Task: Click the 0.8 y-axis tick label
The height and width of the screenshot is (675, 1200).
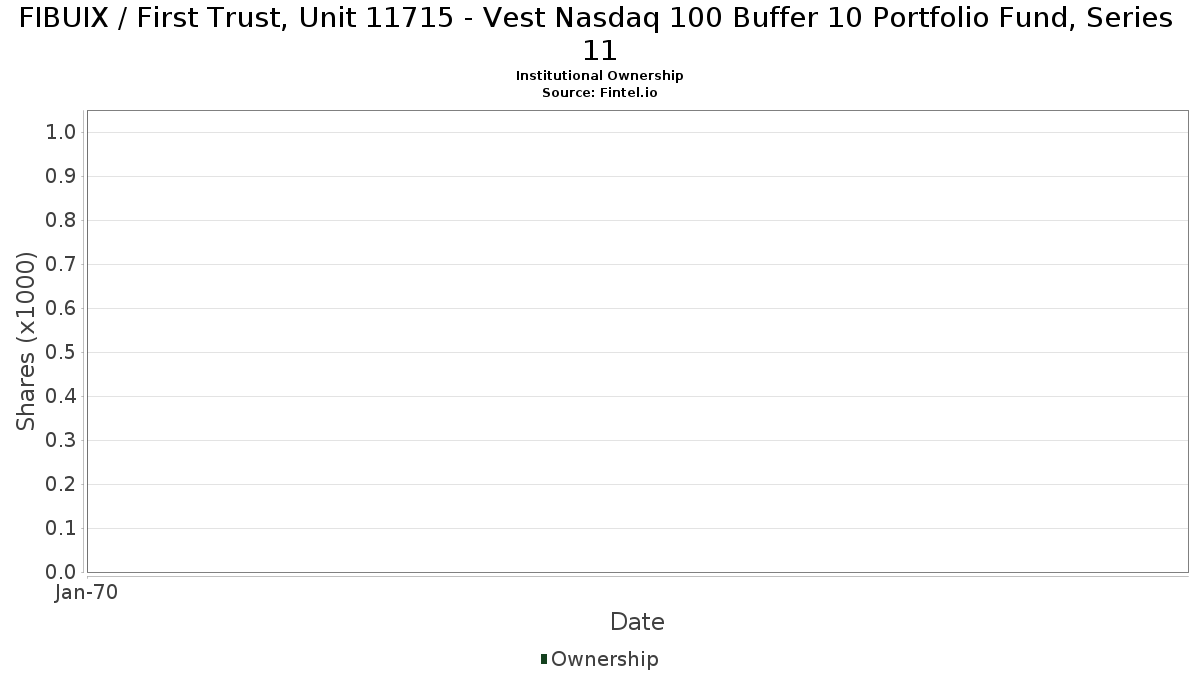Action: (x=61, y=221)
